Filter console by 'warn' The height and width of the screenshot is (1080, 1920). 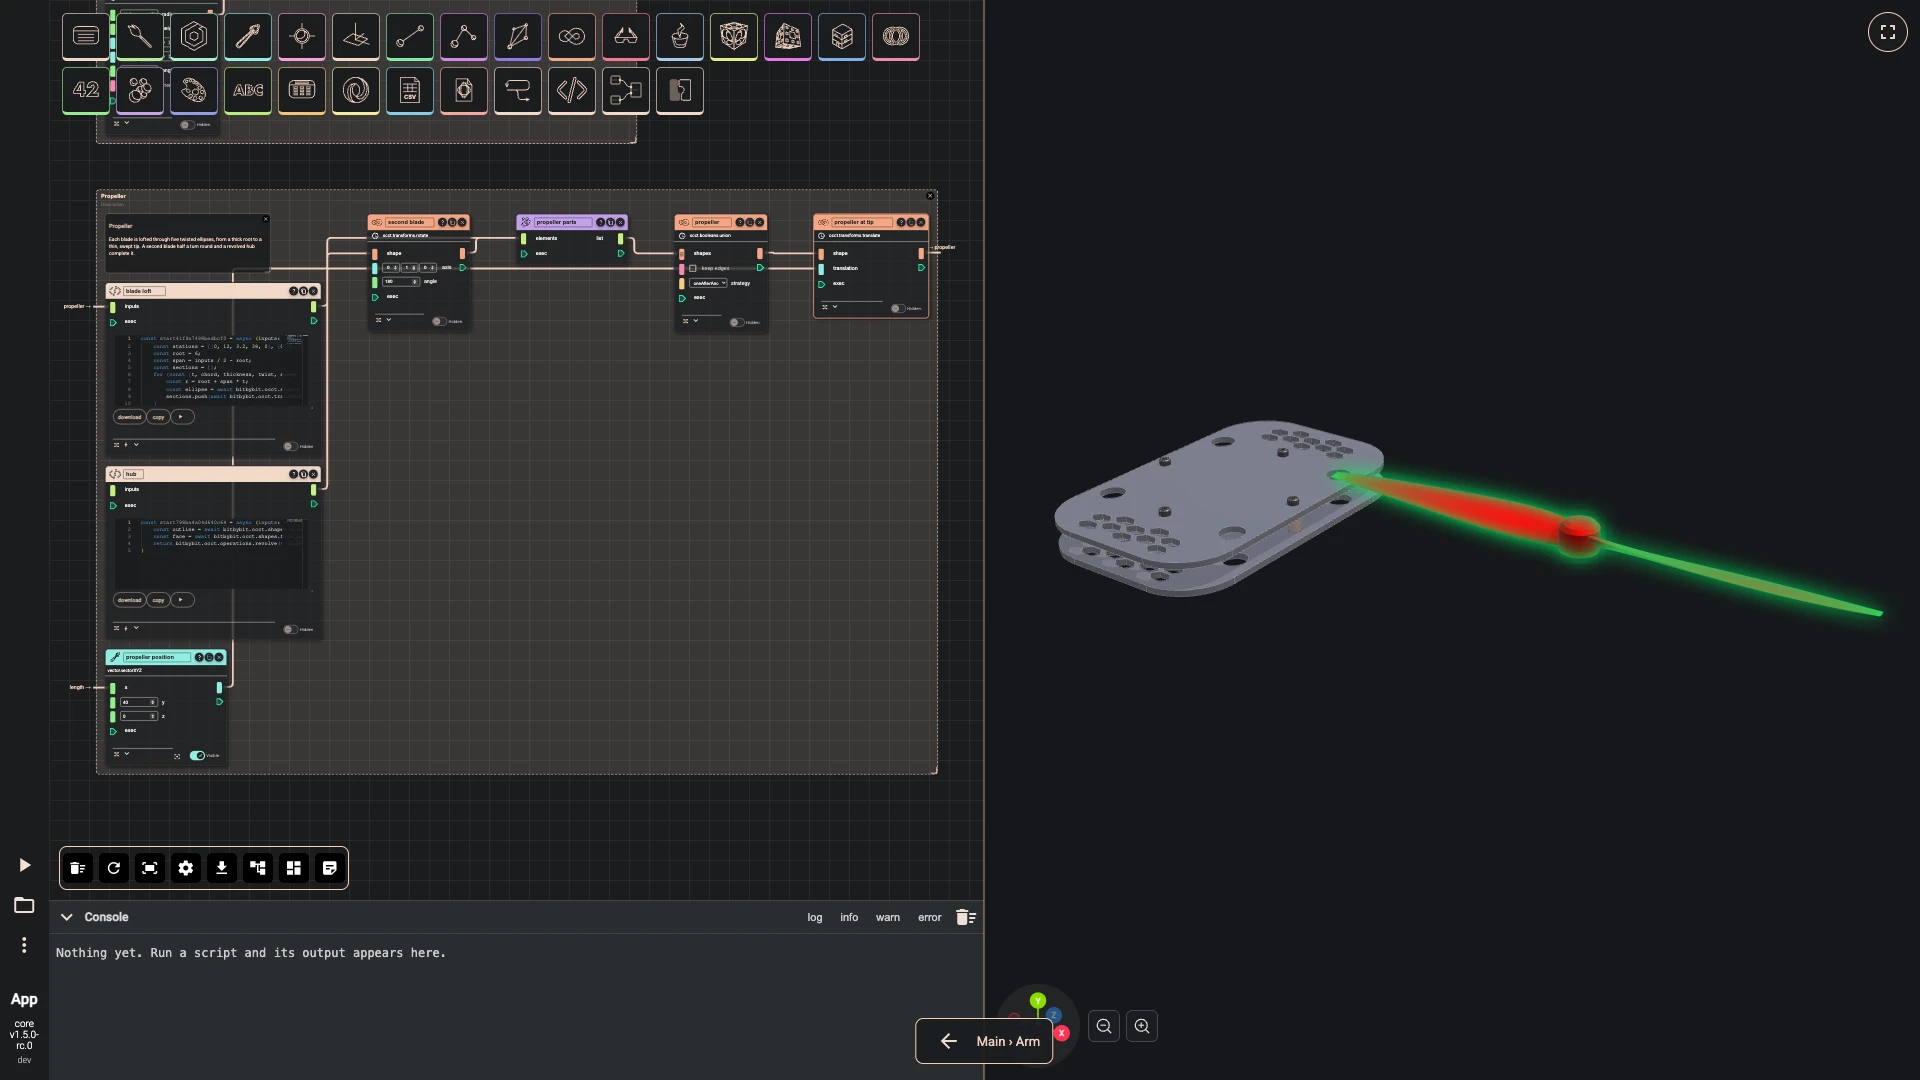(x=888, y=917)
